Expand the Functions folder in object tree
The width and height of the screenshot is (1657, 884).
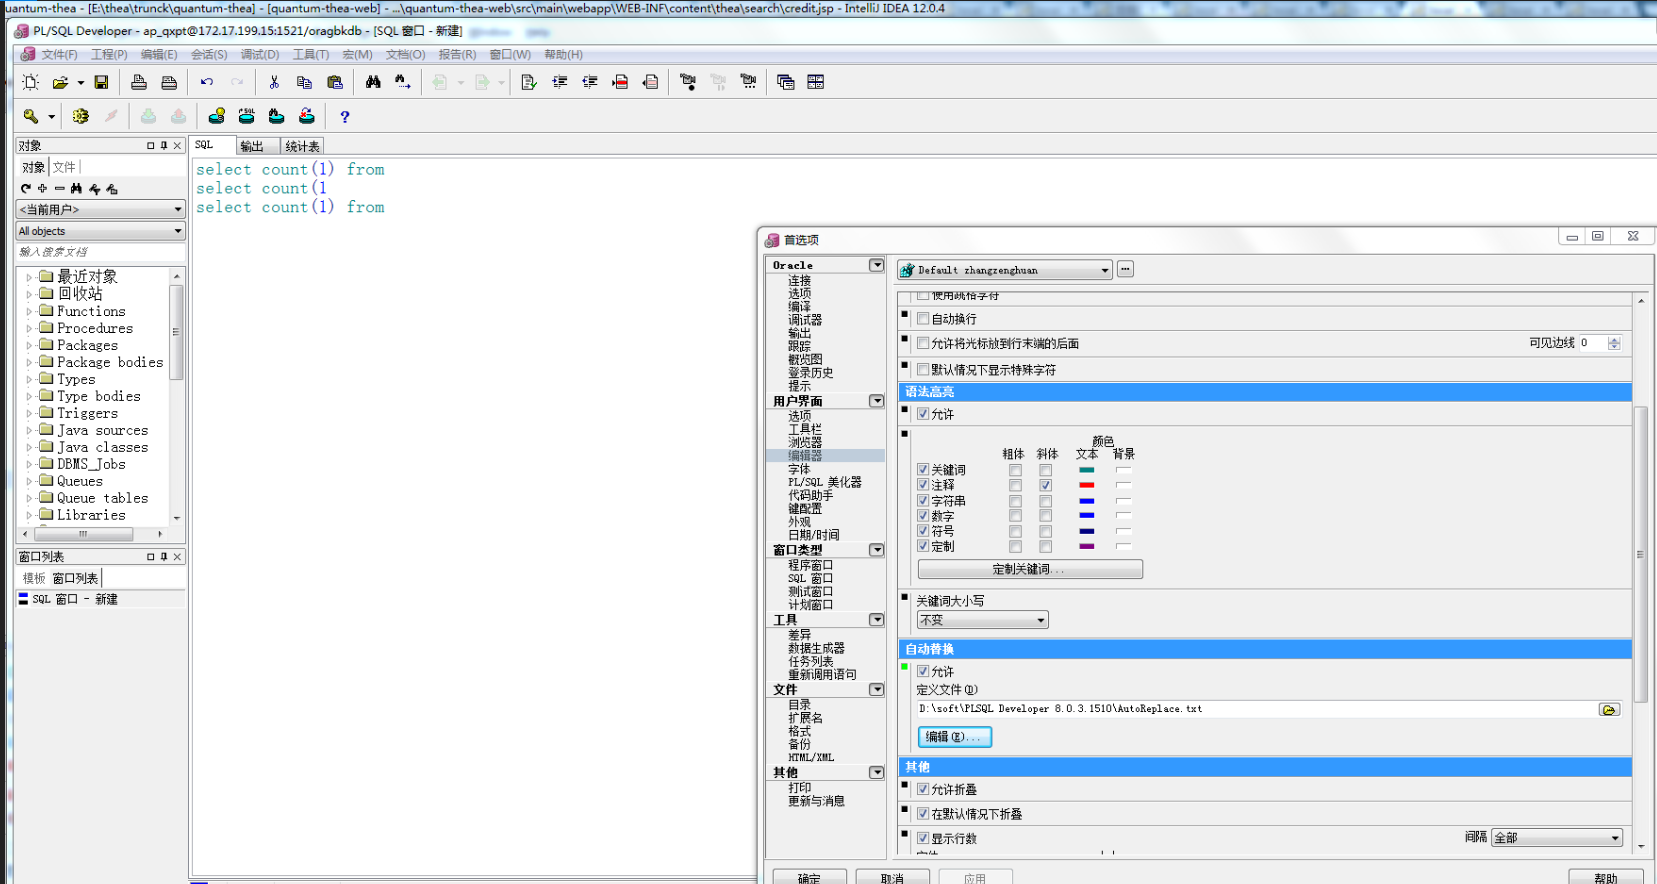click(x=29, y=312)
